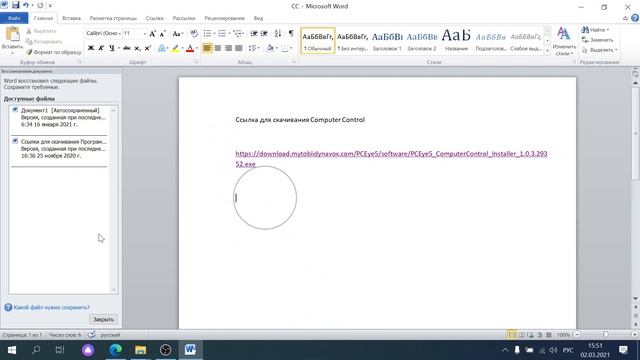
Task: Open the Файл tab
Action: point(14,18)
